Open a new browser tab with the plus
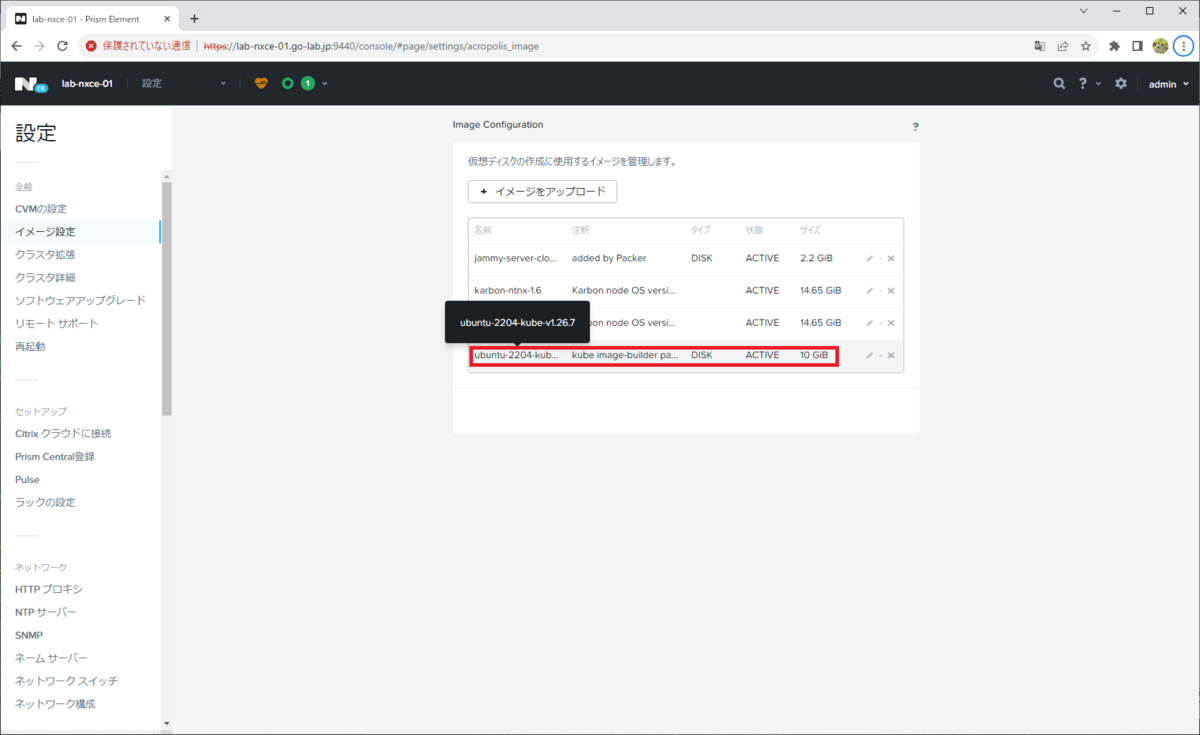 coord(194,18)
